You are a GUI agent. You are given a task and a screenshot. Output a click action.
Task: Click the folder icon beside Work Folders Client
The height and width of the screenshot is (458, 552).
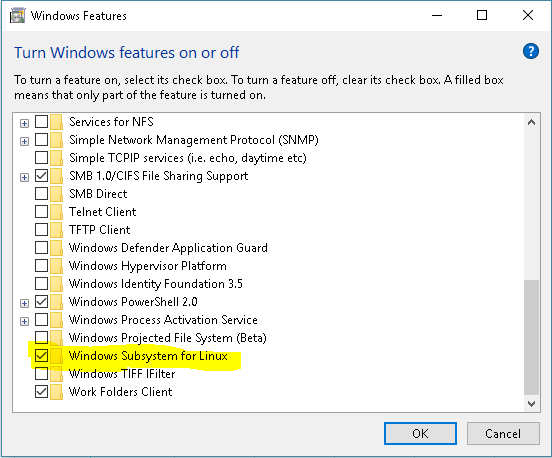(56, 392)
